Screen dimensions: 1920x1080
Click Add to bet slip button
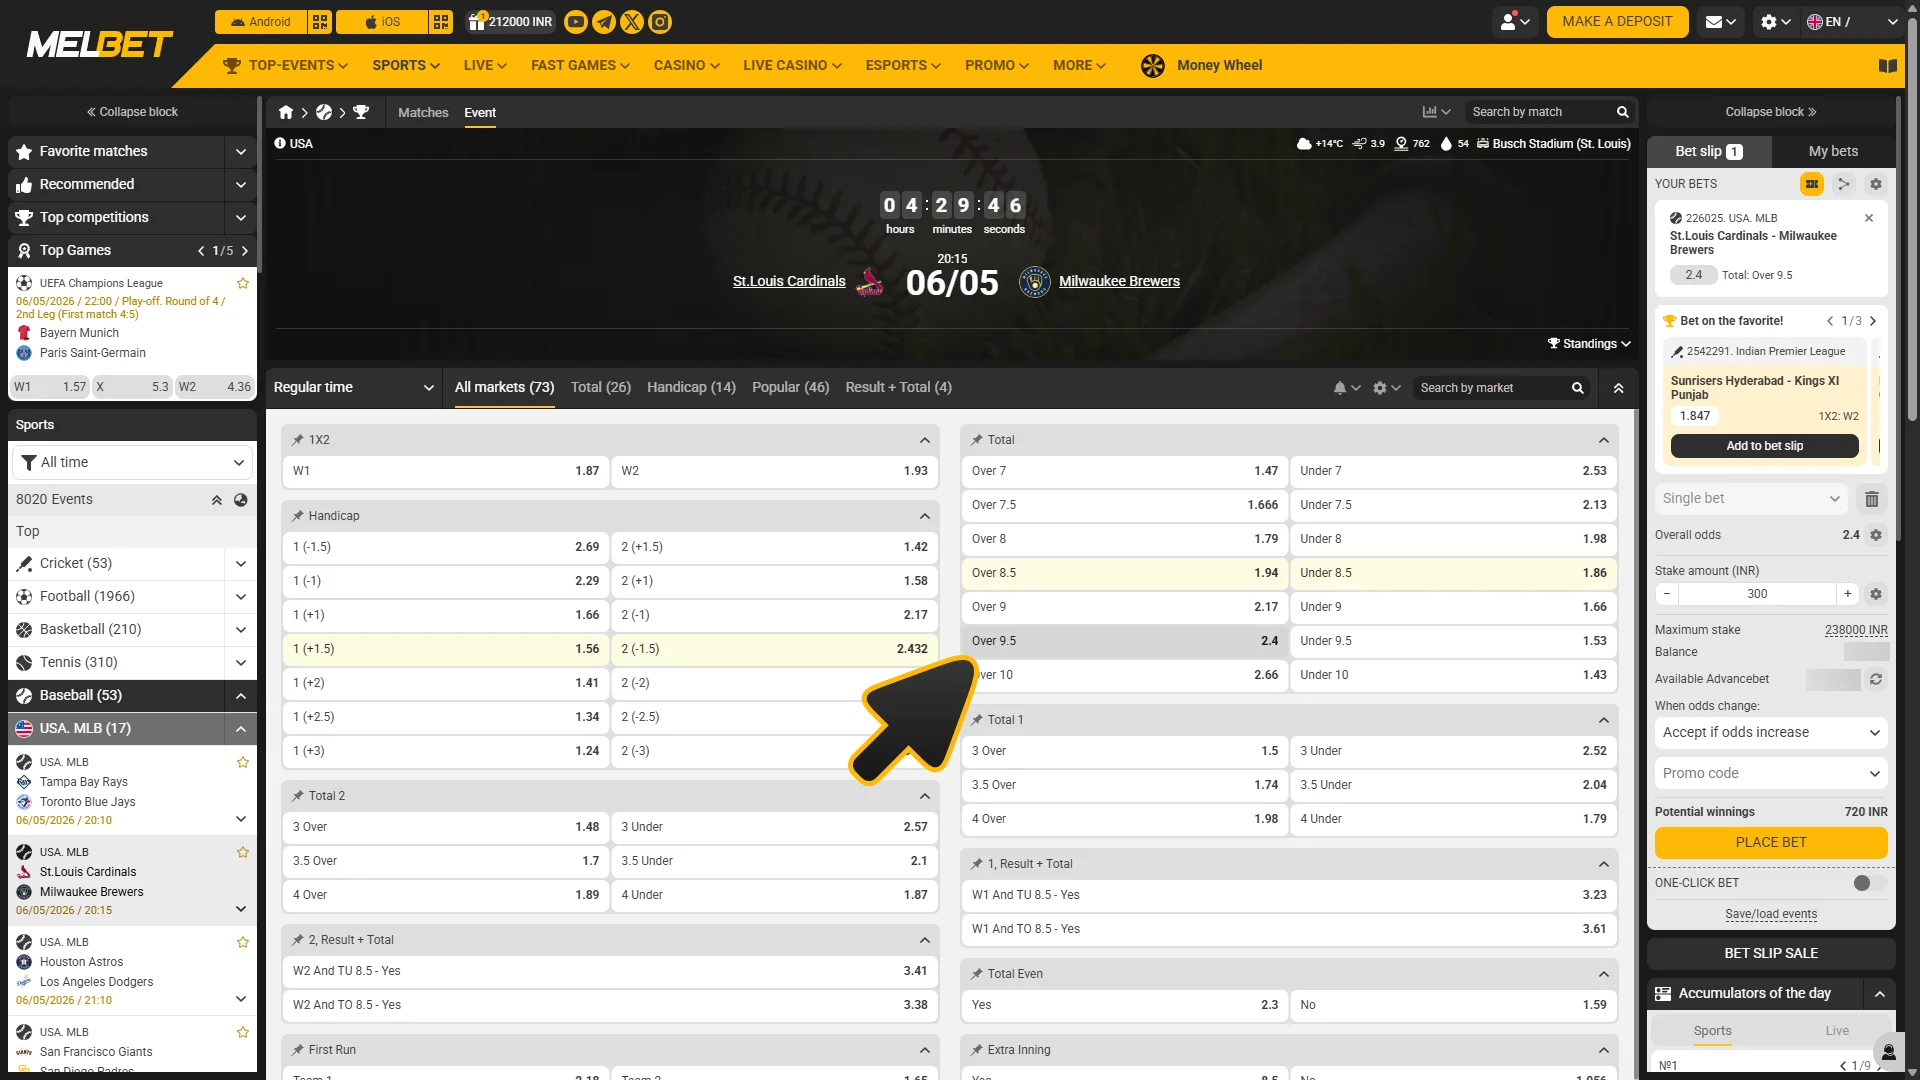1764,446
